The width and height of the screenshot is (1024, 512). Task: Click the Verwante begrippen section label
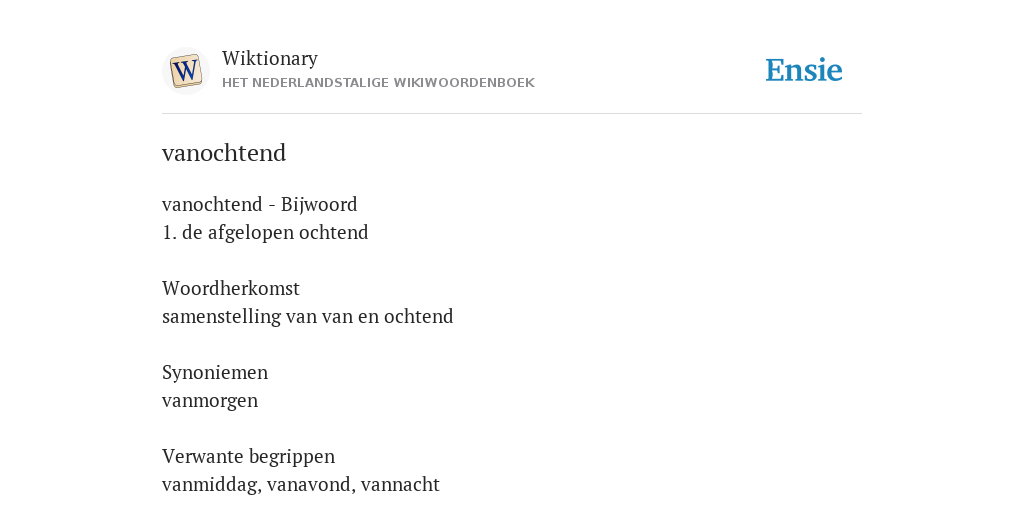pos(248,456)
